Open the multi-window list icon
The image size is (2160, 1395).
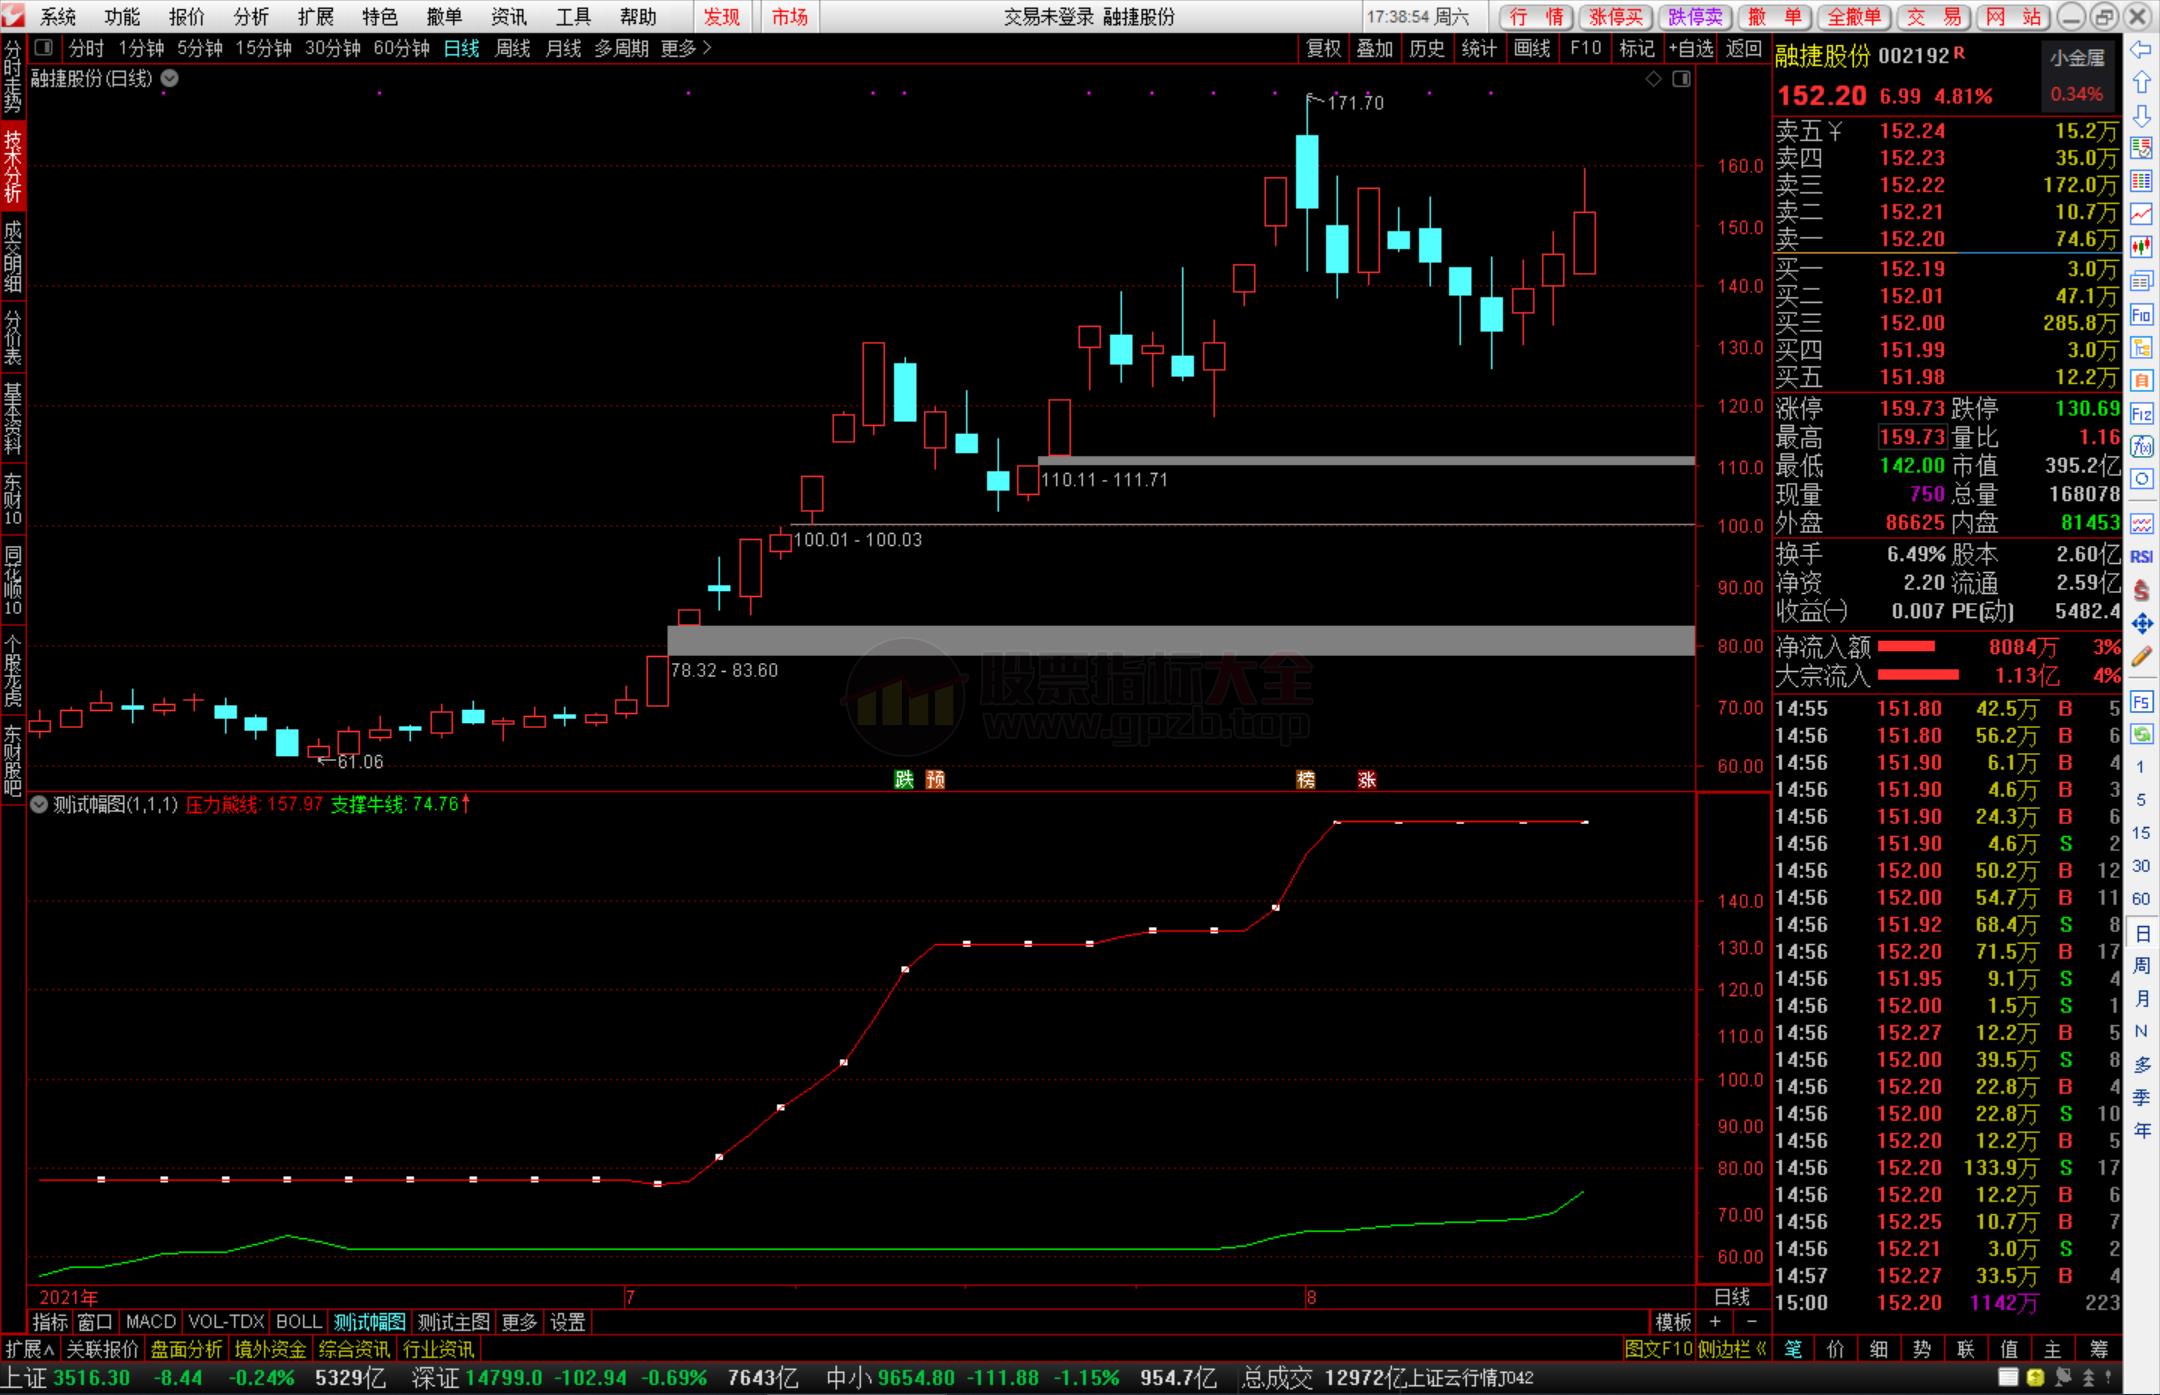coord(2141,281)
